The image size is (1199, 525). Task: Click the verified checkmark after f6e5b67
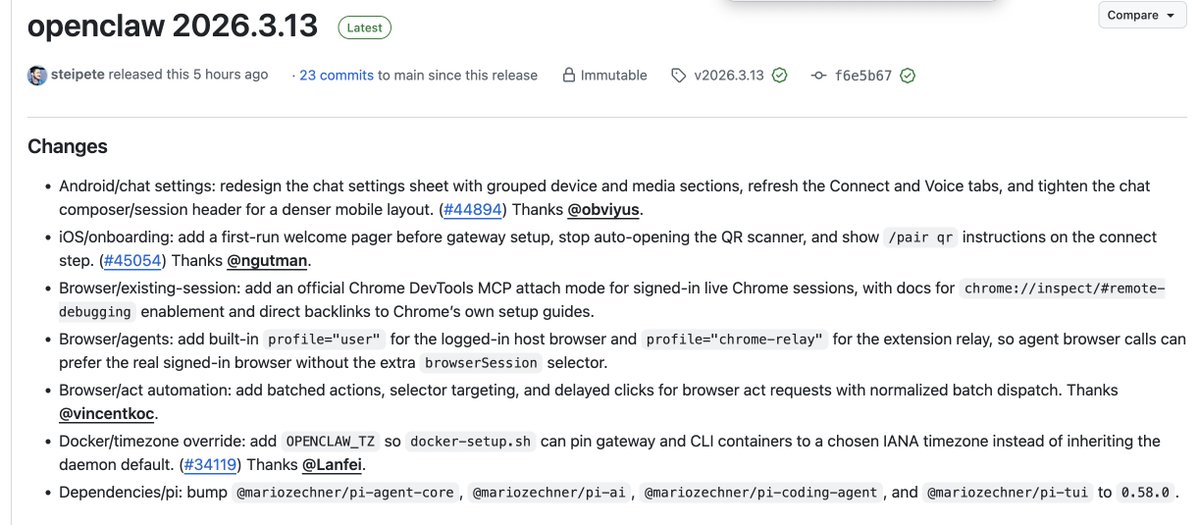point(908,75)
